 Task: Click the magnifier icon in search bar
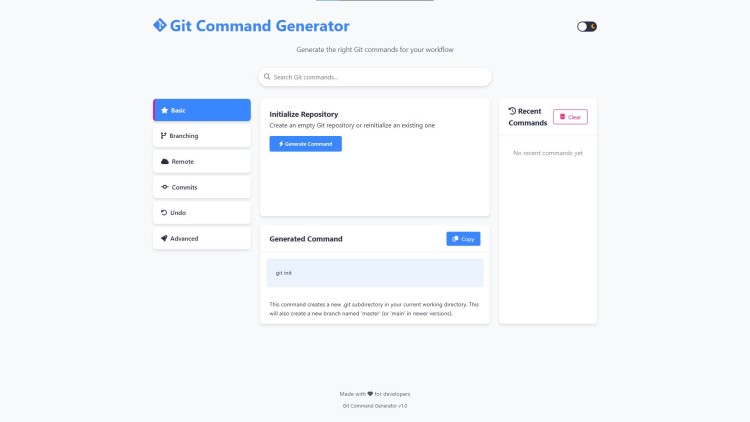click(x=267, y=77)
